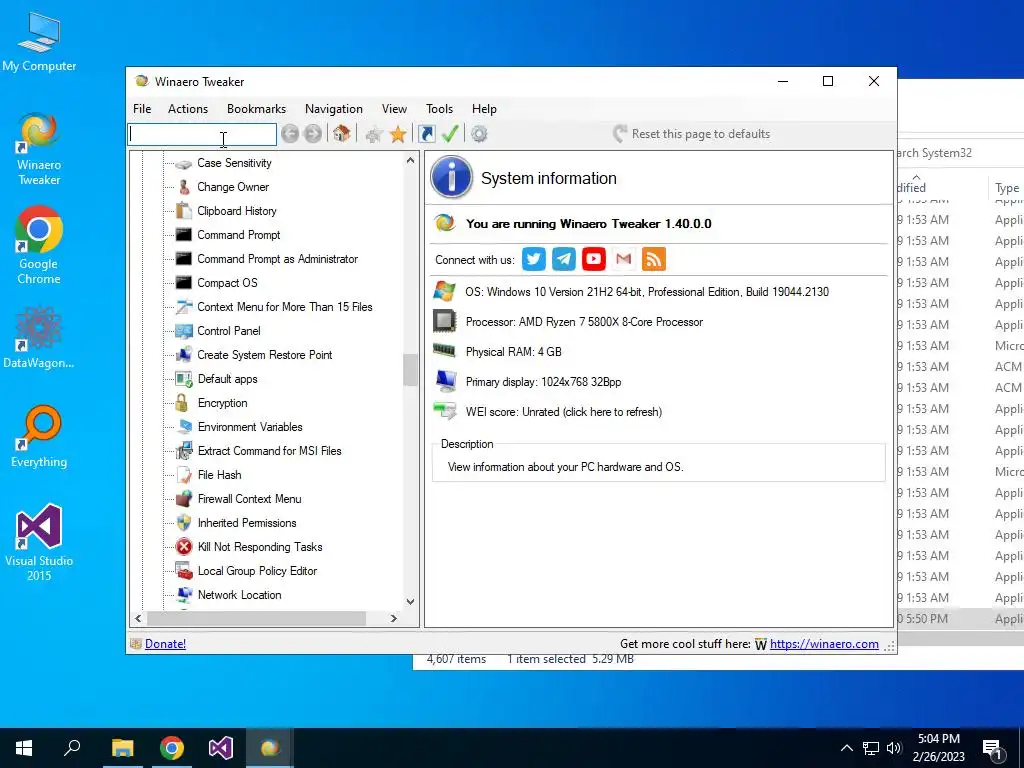
Task: Open settings via the gear toolbar icon
Action: click(479, 134)
